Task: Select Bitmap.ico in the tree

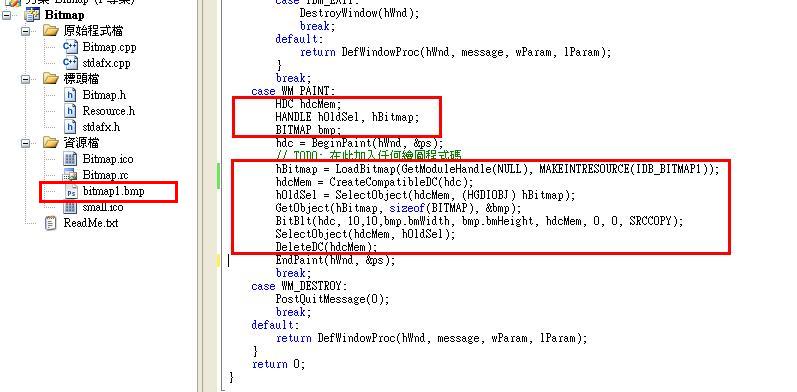Action: [x=108, y=159]
